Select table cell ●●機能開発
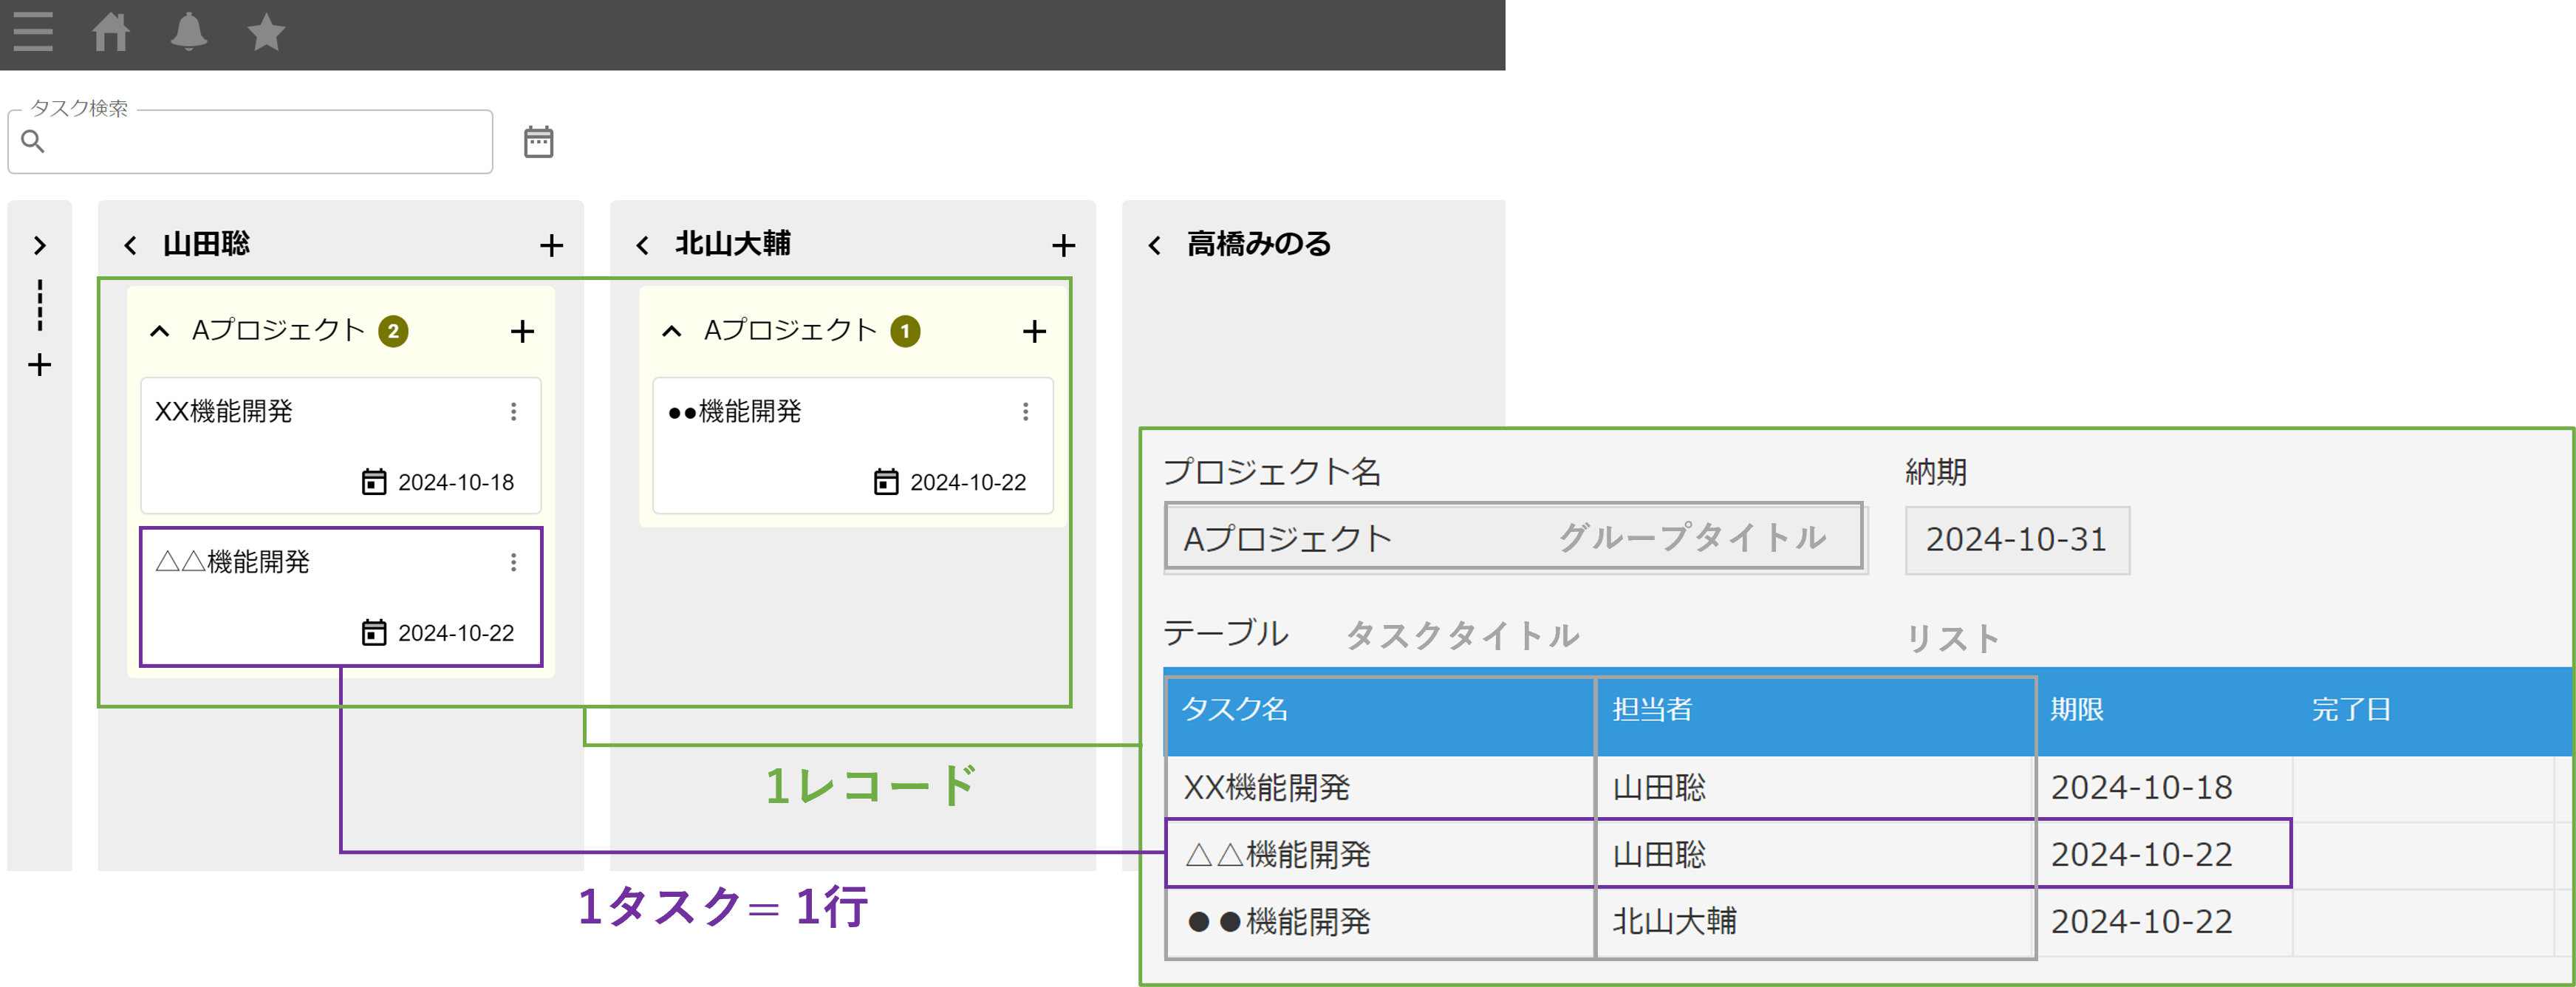This screenshot has width=2576, height=987. [1380, 921]
